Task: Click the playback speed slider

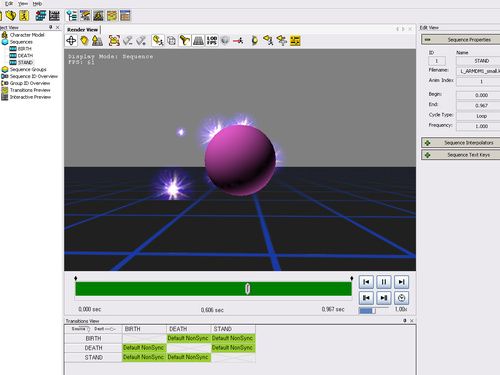Action: point(373,310)
